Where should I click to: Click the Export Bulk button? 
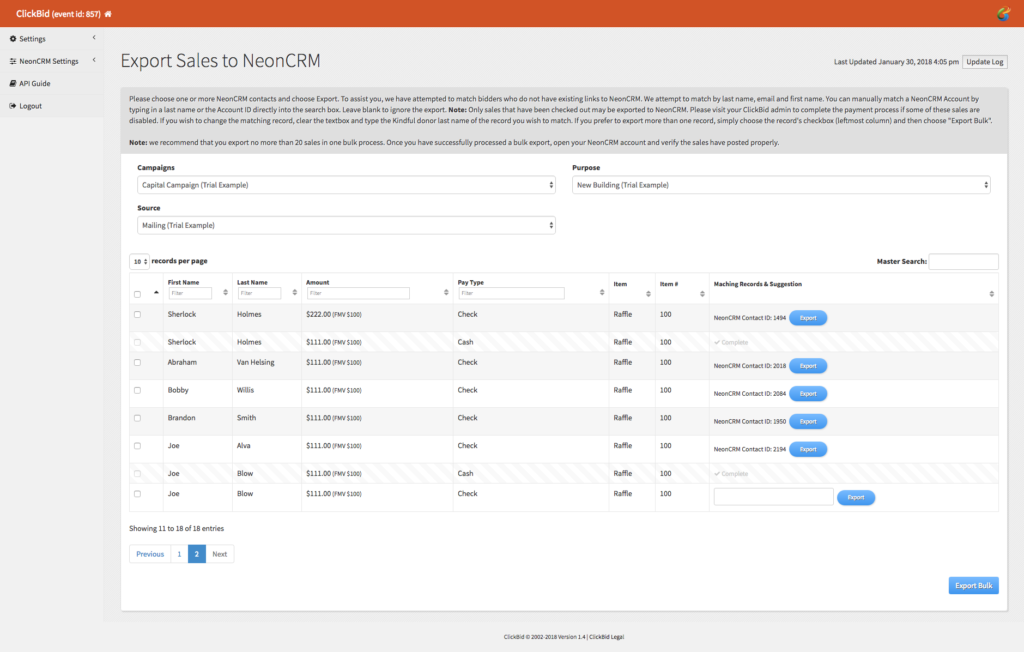[x=973, y=585]
